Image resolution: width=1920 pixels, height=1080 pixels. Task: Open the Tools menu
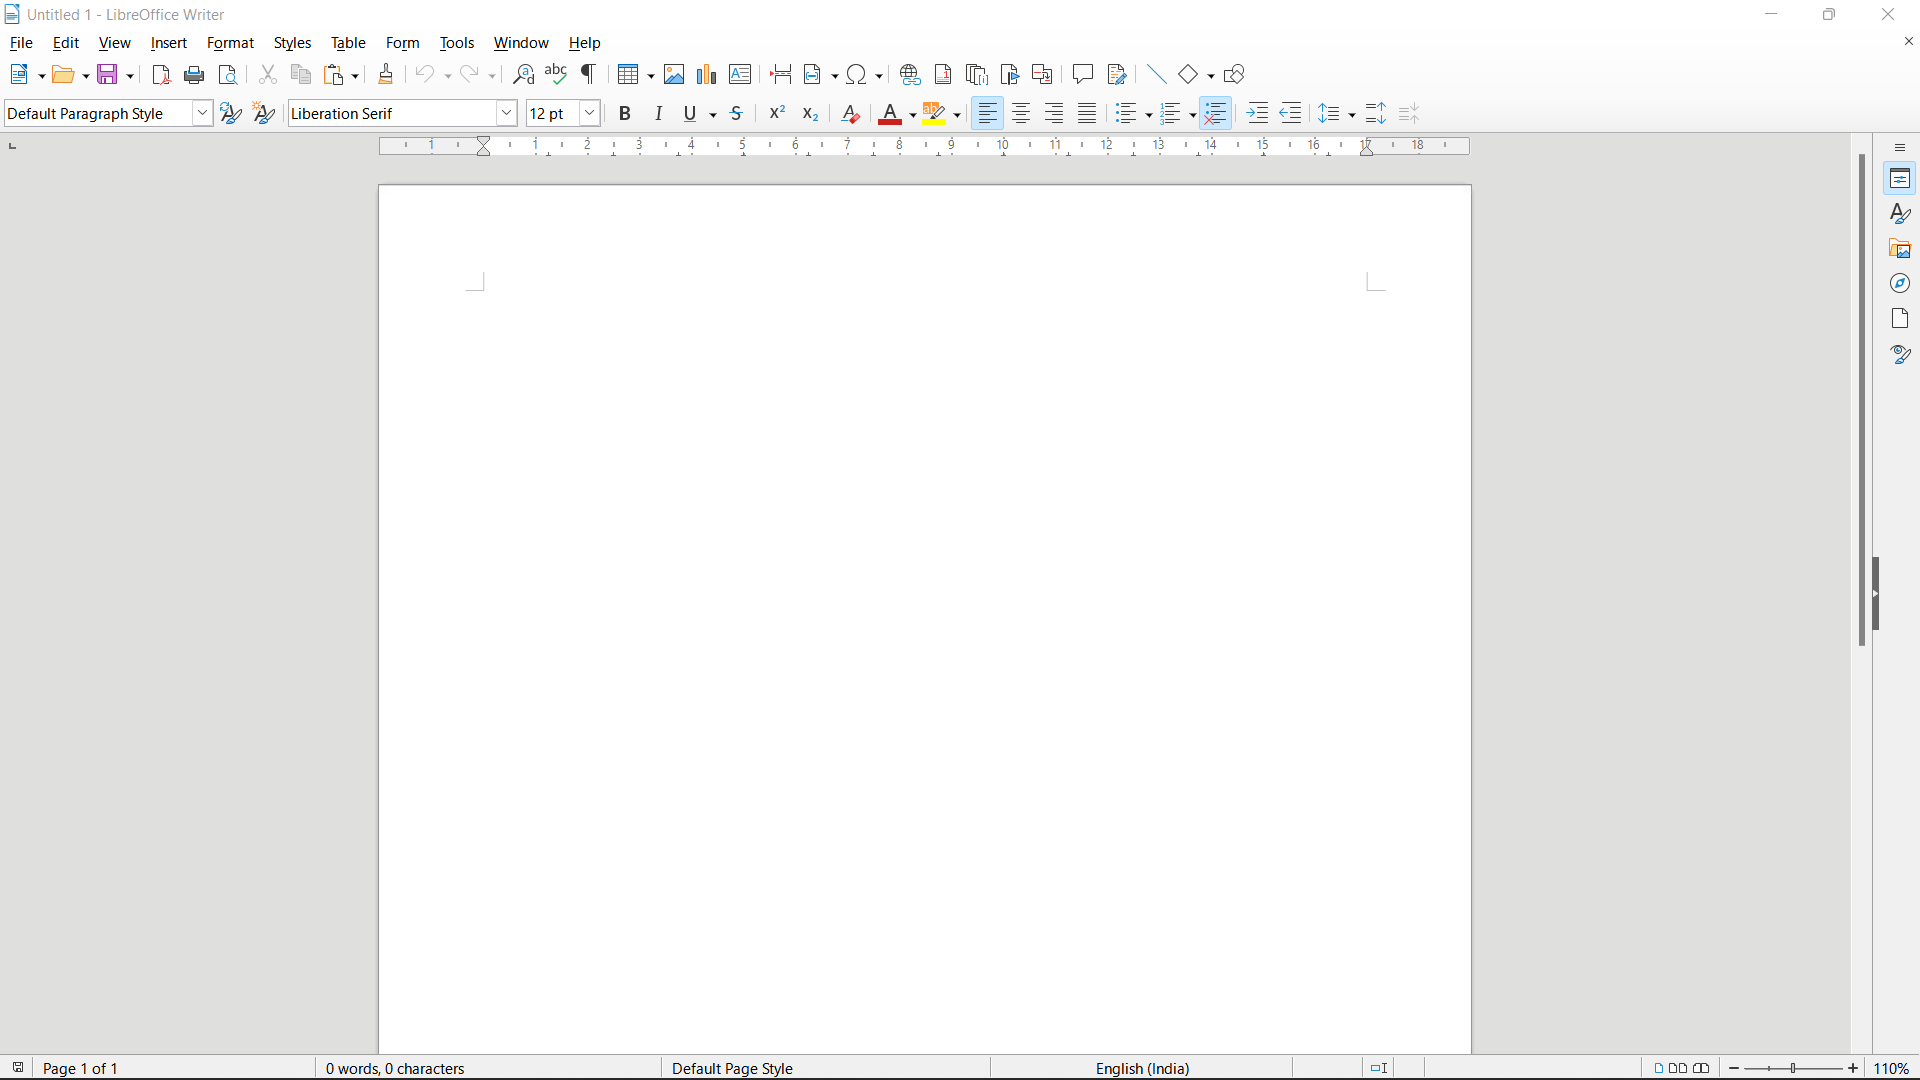pos(457,43)
